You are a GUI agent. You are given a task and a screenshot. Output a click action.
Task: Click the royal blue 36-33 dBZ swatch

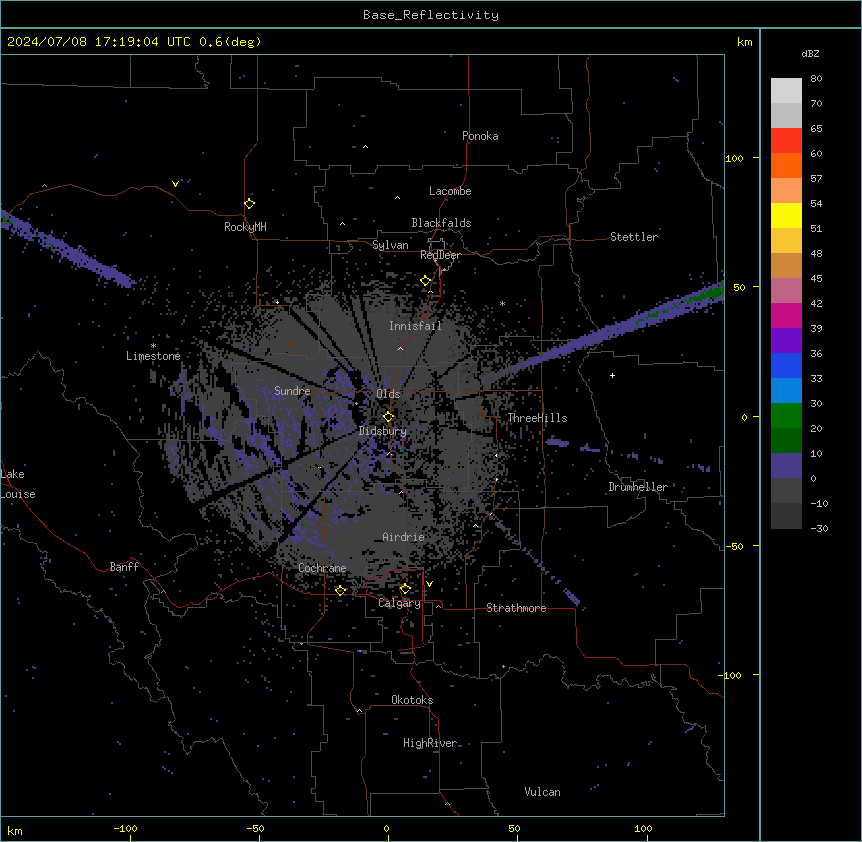point(786,365)
